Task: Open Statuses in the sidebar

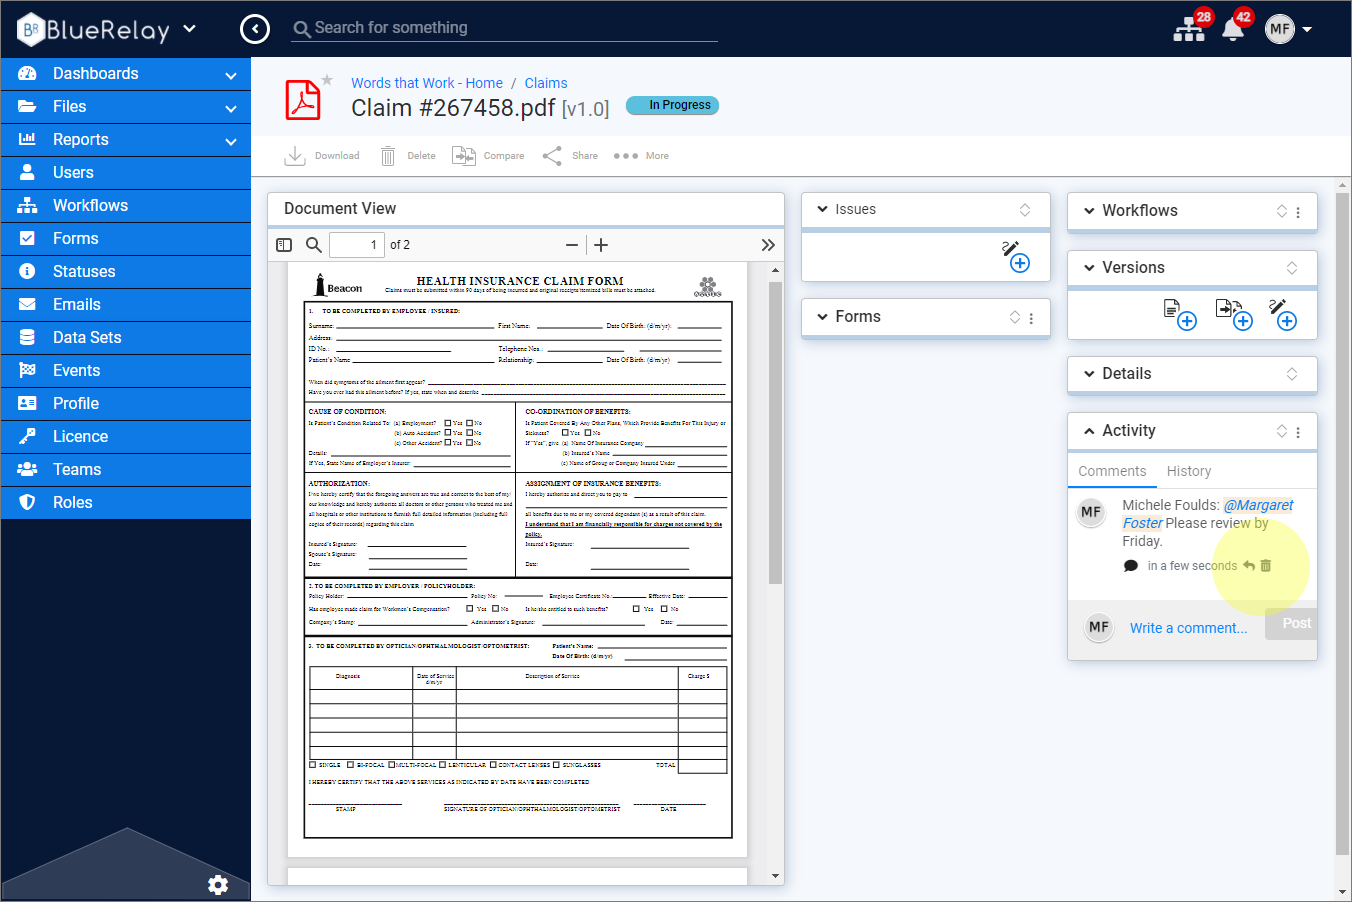Action: [x=126, y=271]
